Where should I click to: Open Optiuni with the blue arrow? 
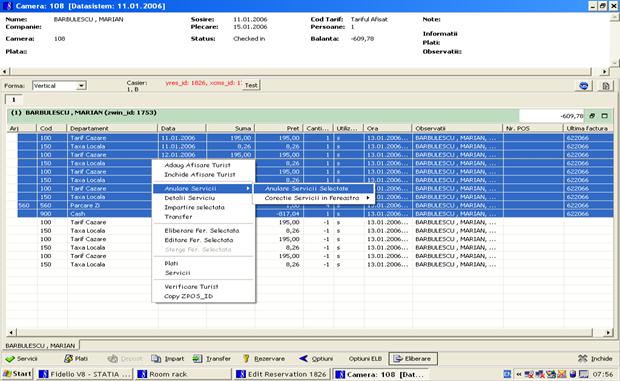316,358
